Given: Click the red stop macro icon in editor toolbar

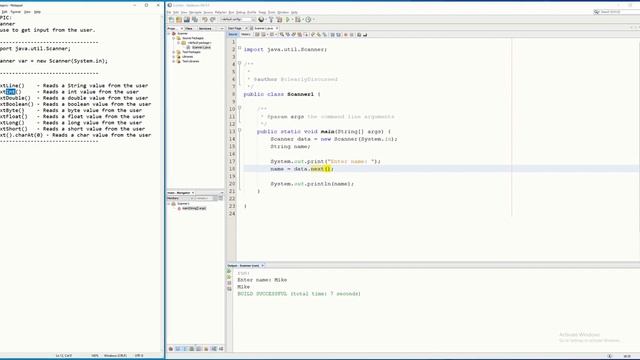Looking at the screenshot, I should coord(346,35).
